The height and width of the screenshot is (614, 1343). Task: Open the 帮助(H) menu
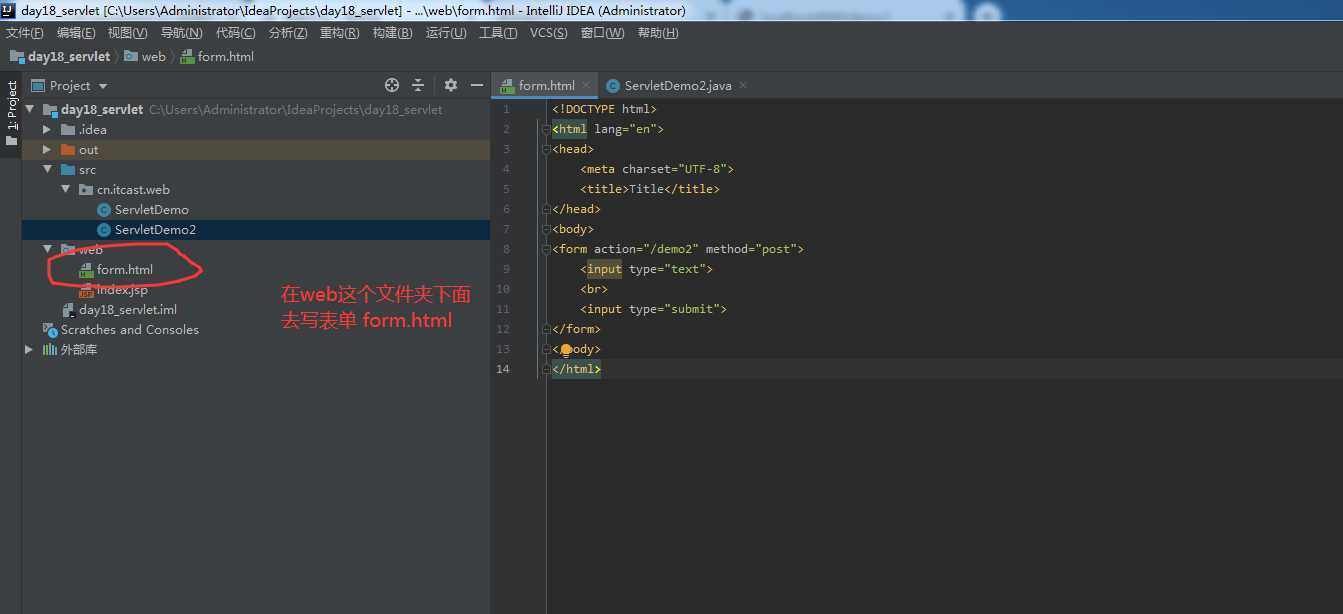click(657, 33)
